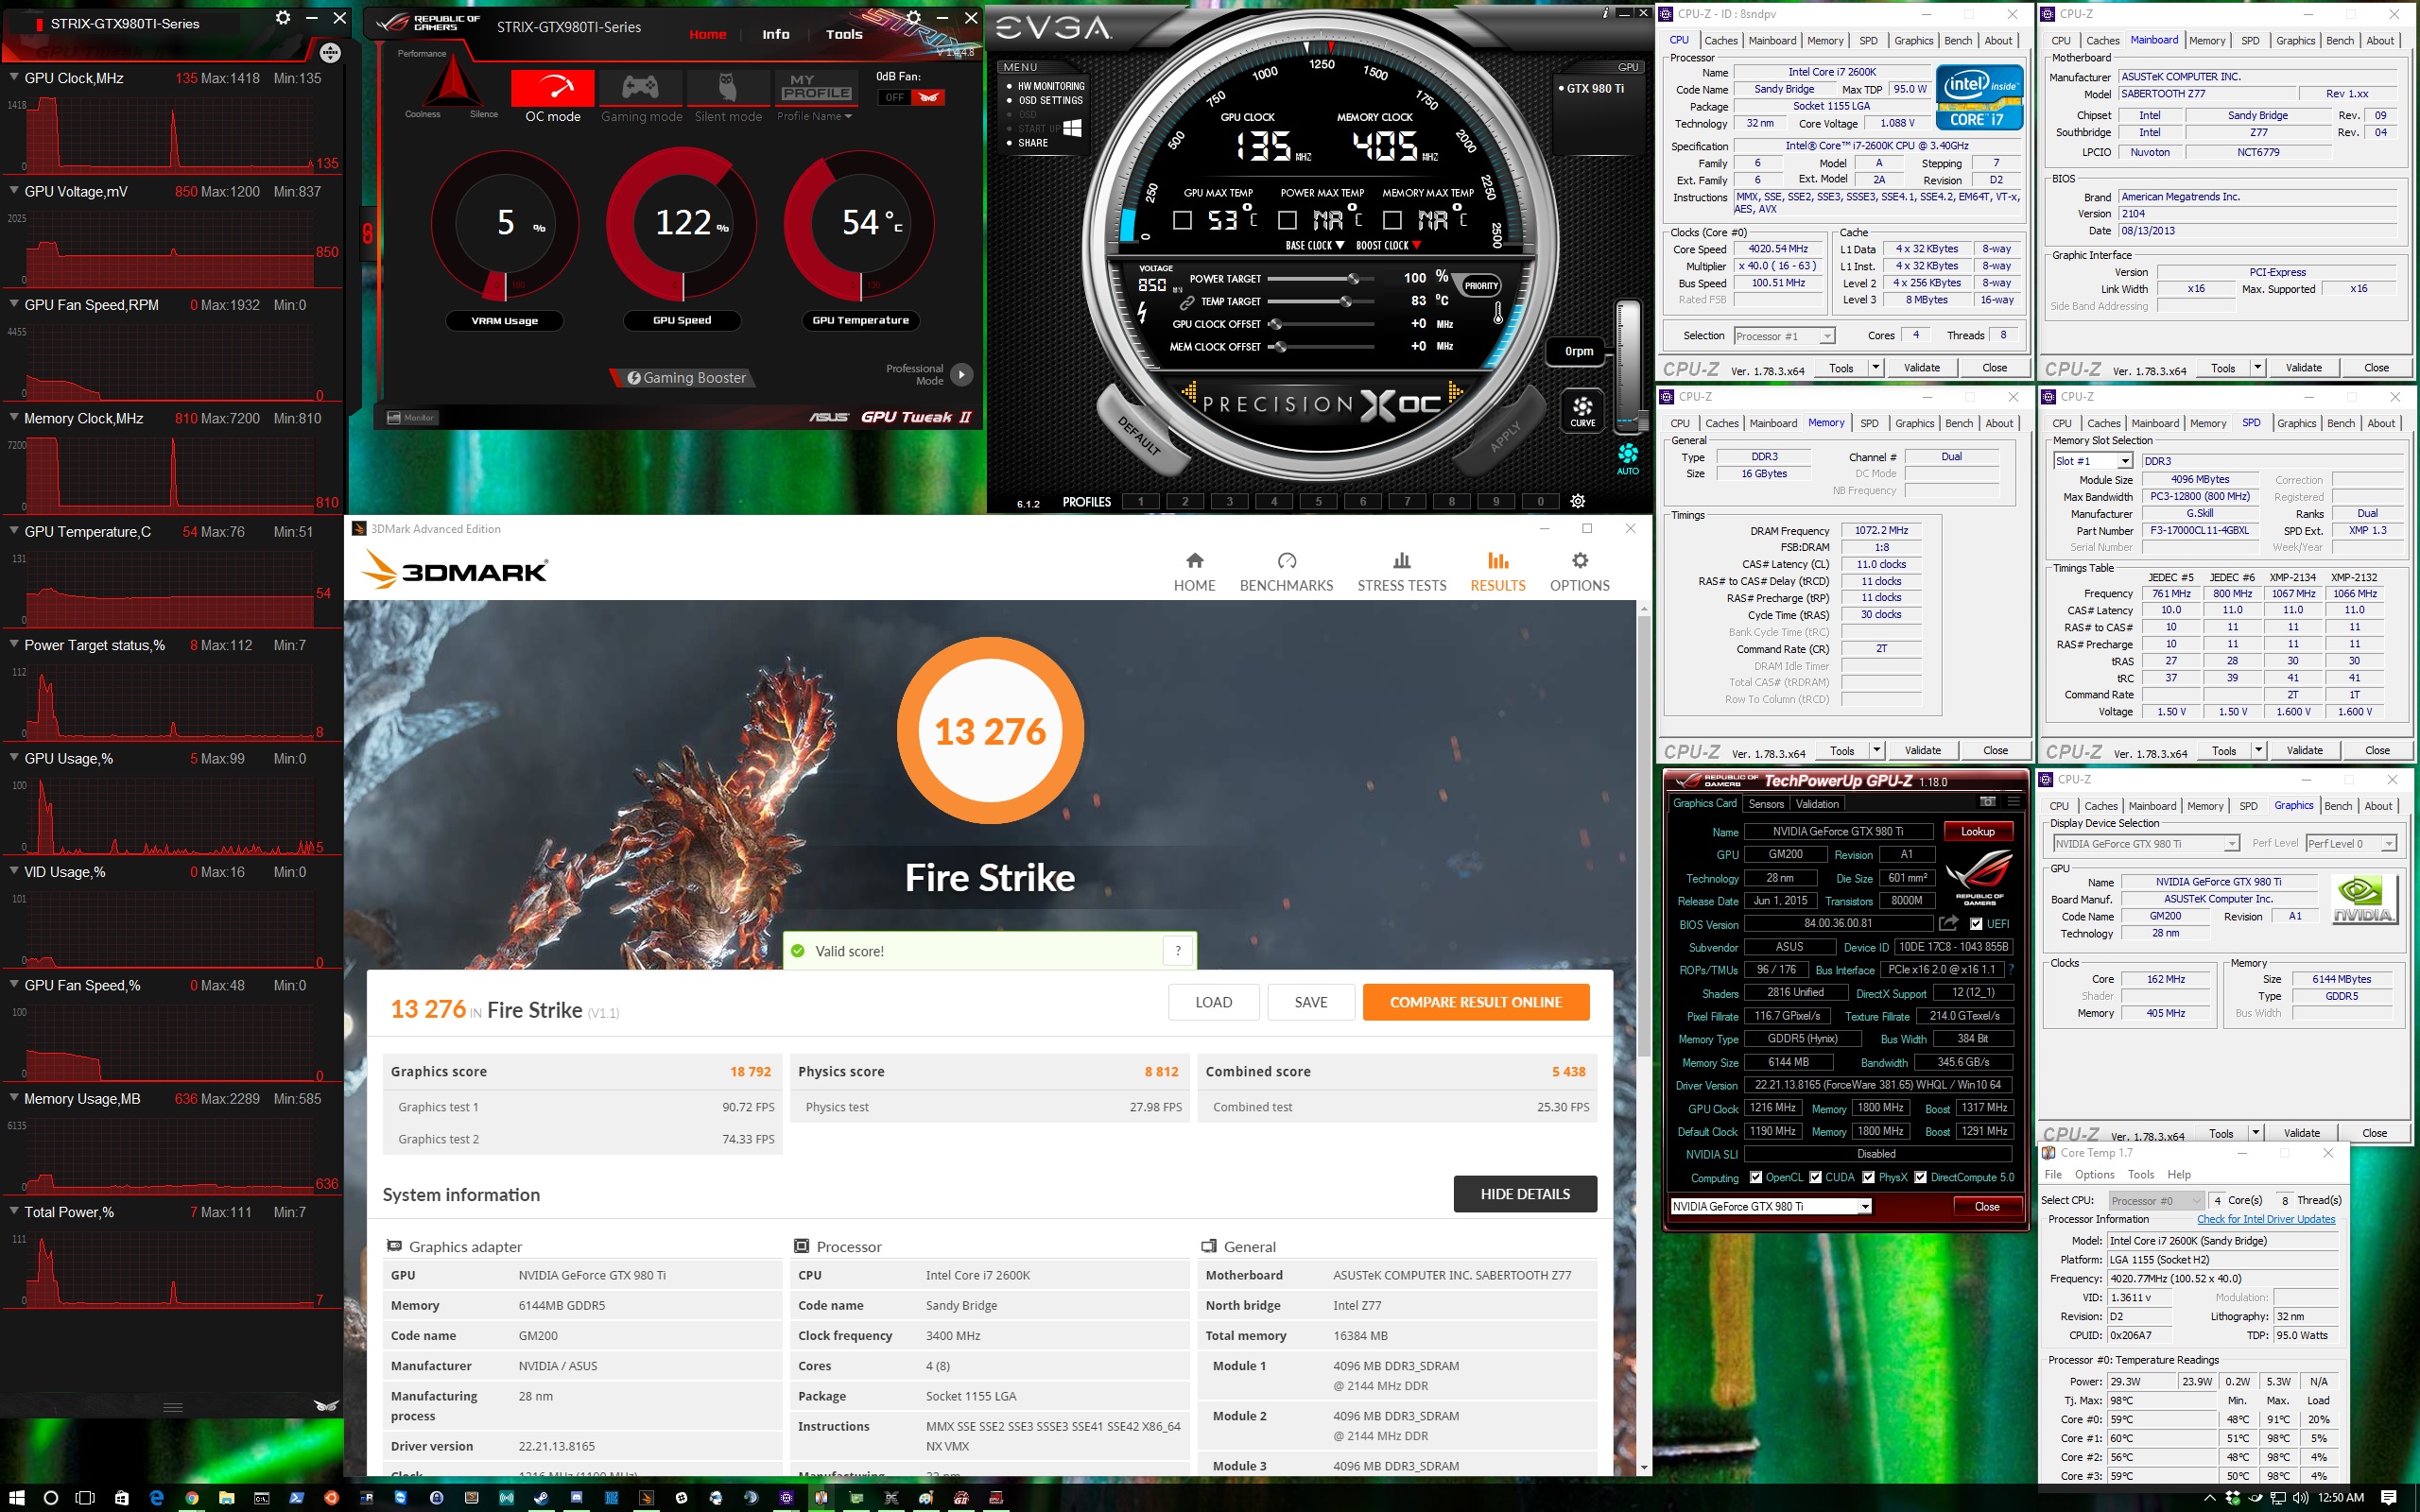The image size is (2420, 1512).
Task: Select My Profile mode in GPU Tweak
Action: pos(816,88)
